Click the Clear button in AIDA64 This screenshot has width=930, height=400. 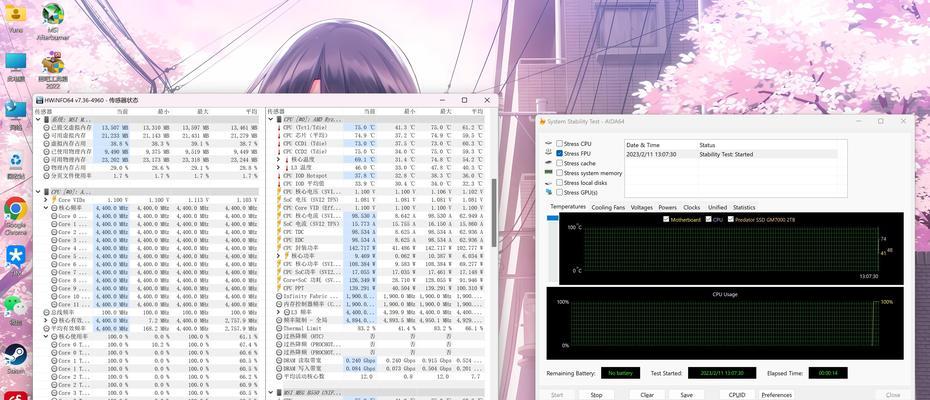647,395
